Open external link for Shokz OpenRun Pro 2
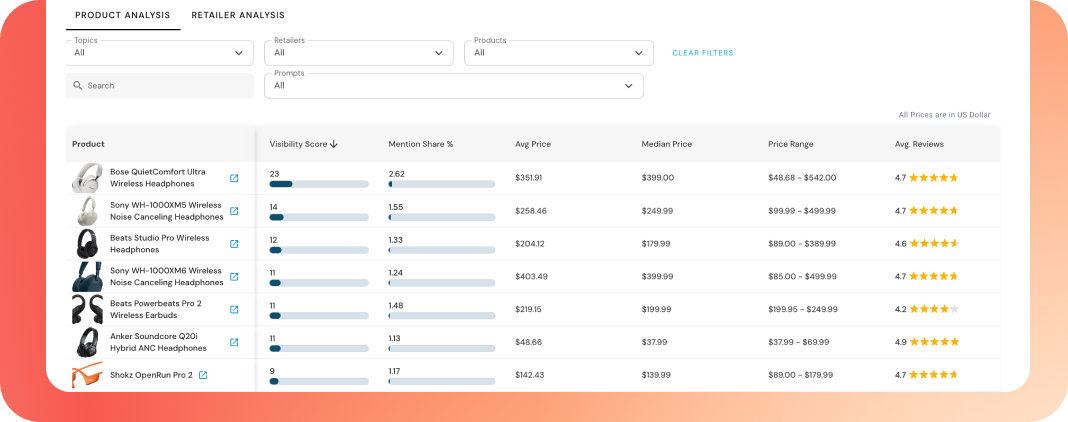1068x422 pixels. (203, 375)
